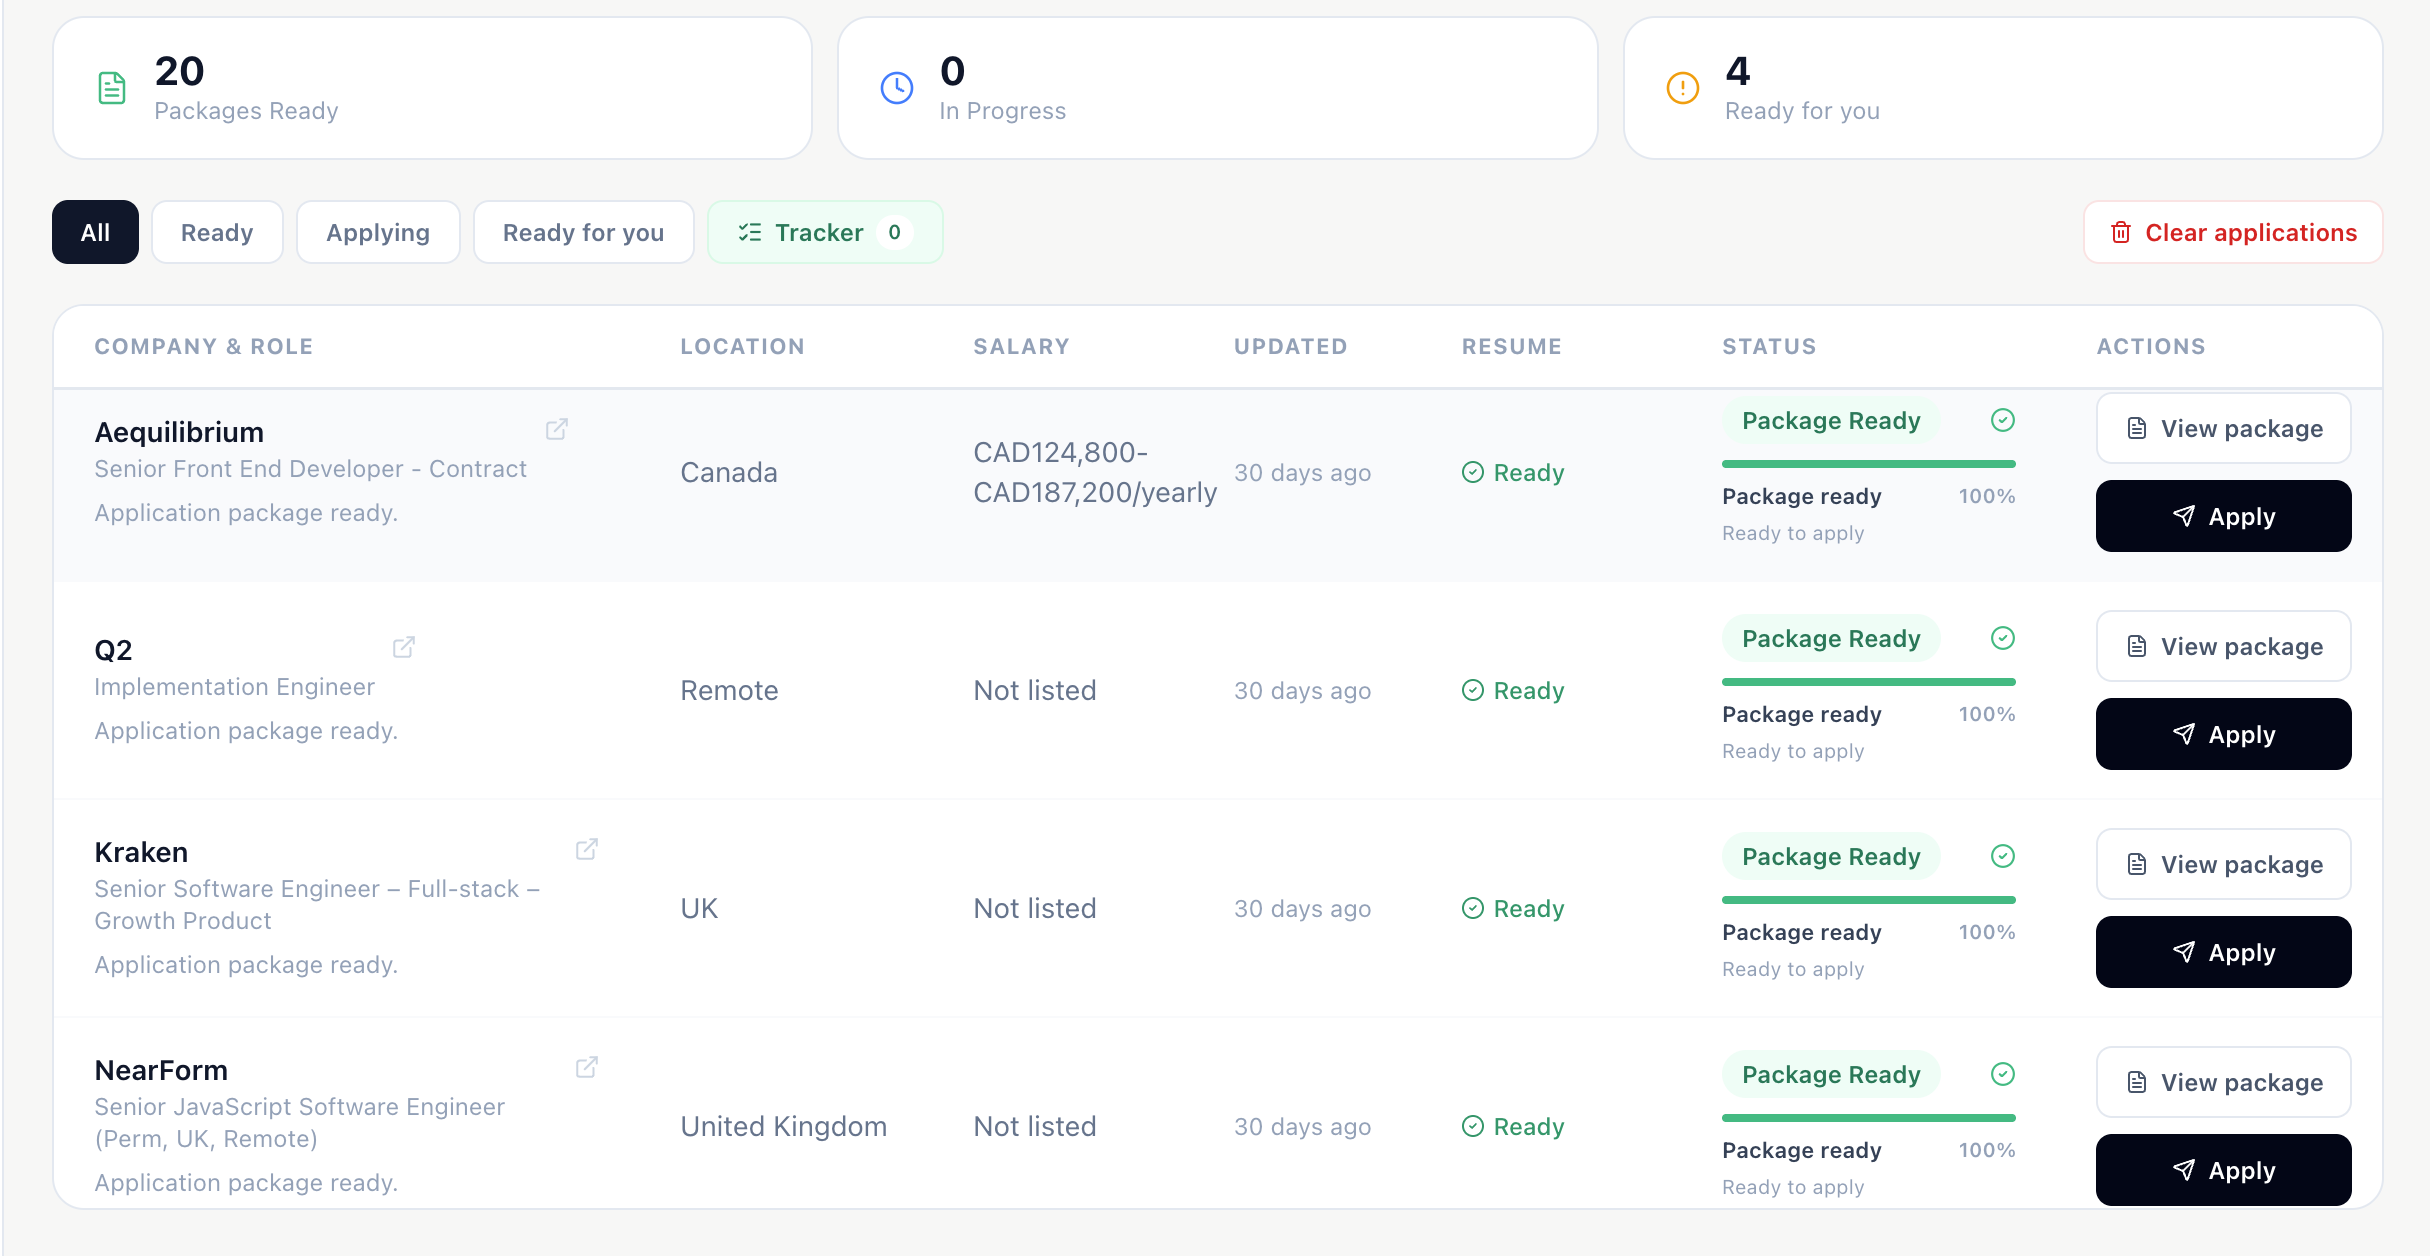Open Kraken external link icon
The image size is (2430, 1256).
587,850
